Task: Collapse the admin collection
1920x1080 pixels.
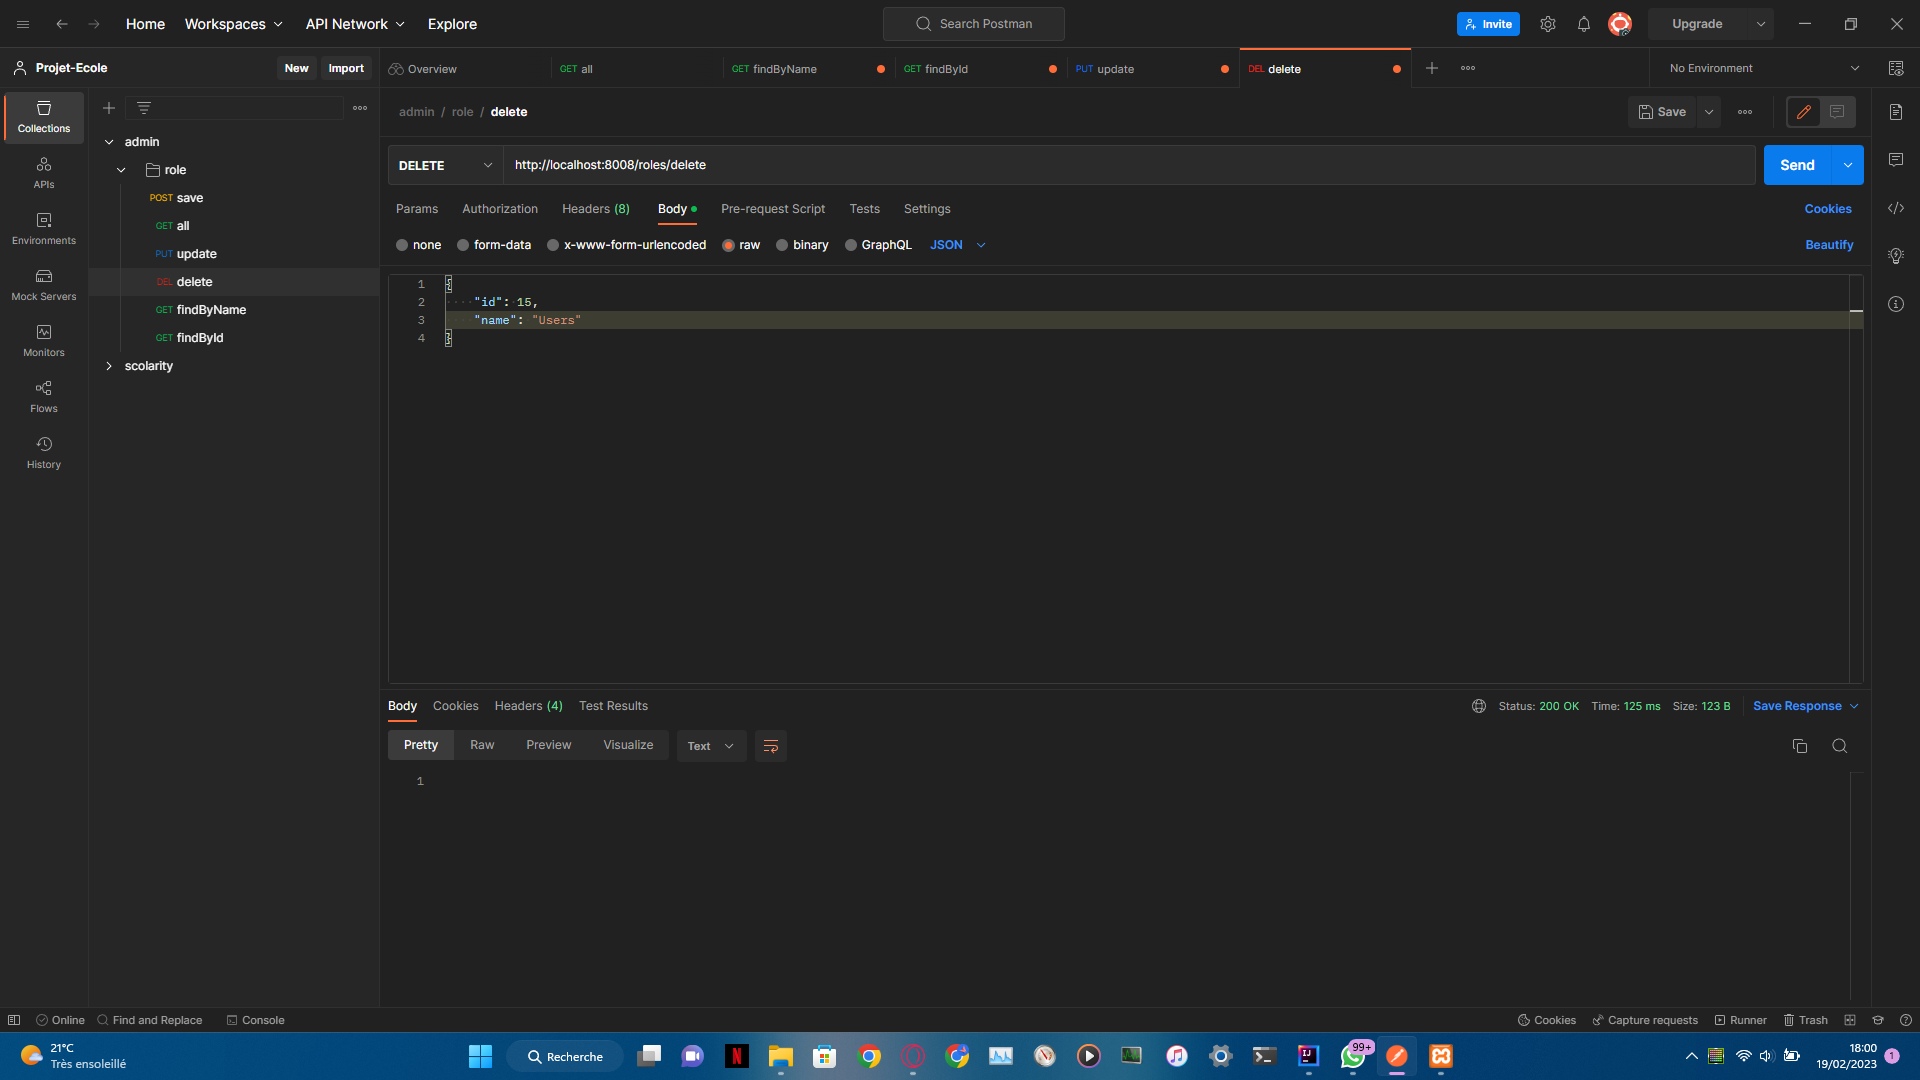Action: (109, 142)
